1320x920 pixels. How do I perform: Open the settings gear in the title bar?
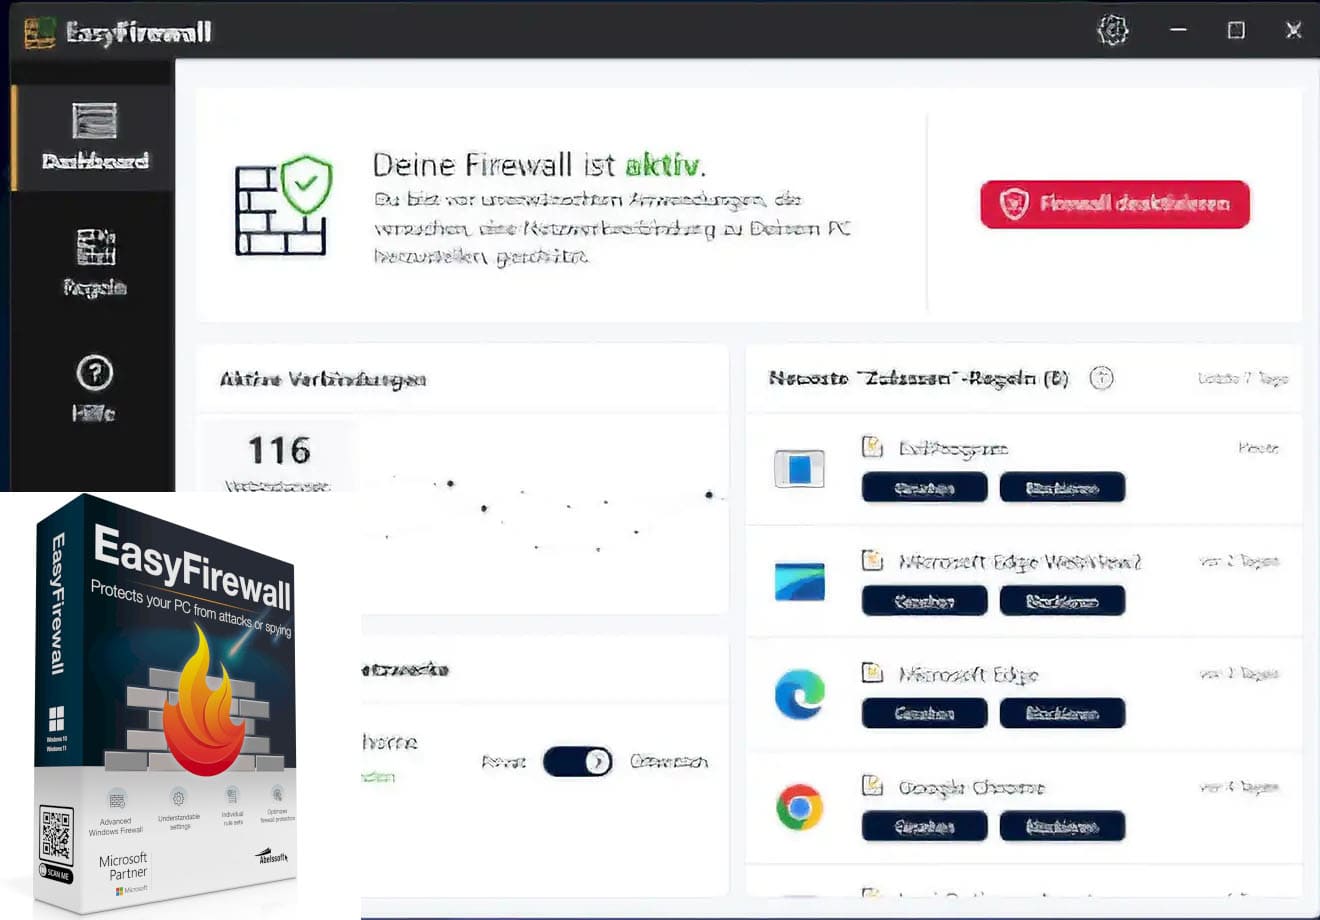click(1112, 30)
